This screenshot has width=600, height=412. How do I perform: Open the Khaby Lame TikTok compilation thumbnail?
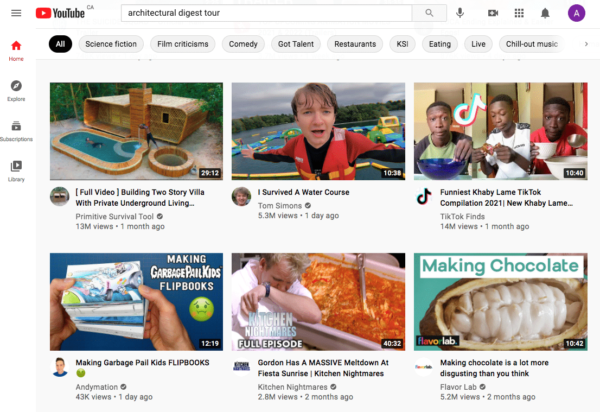501,131
